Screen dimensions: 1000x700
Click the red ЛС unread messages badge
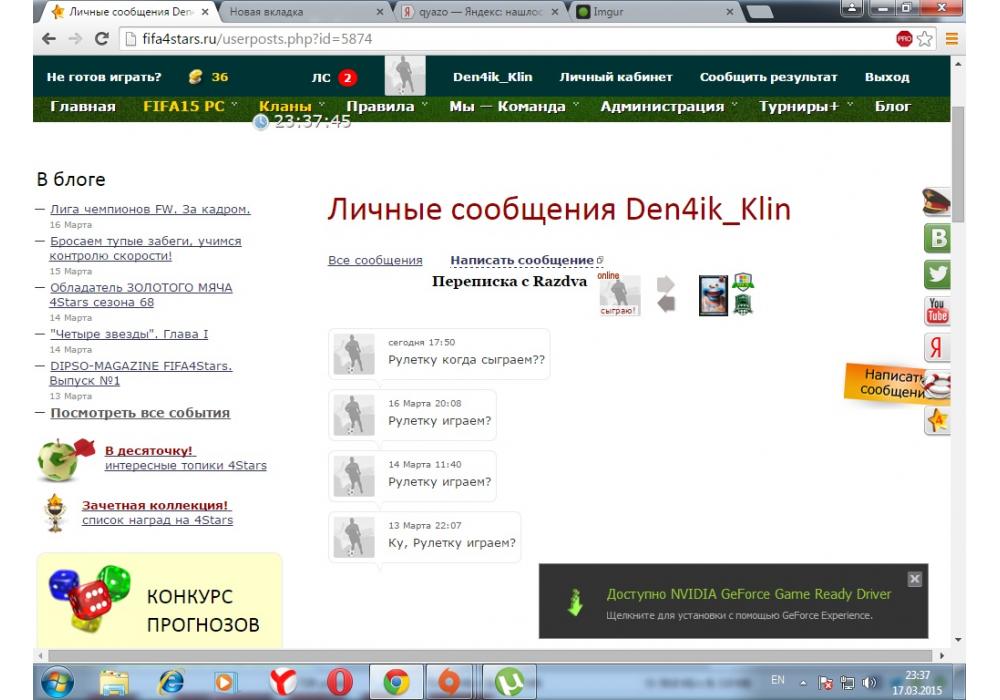pos(347,77)
